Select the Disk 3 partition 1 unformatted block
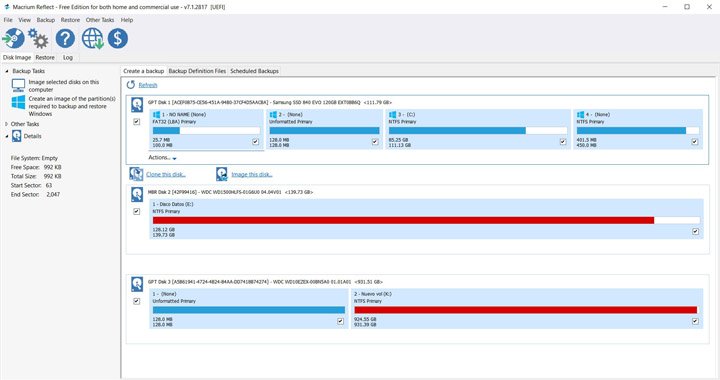 pyautogui.click(x=248, y=308)
